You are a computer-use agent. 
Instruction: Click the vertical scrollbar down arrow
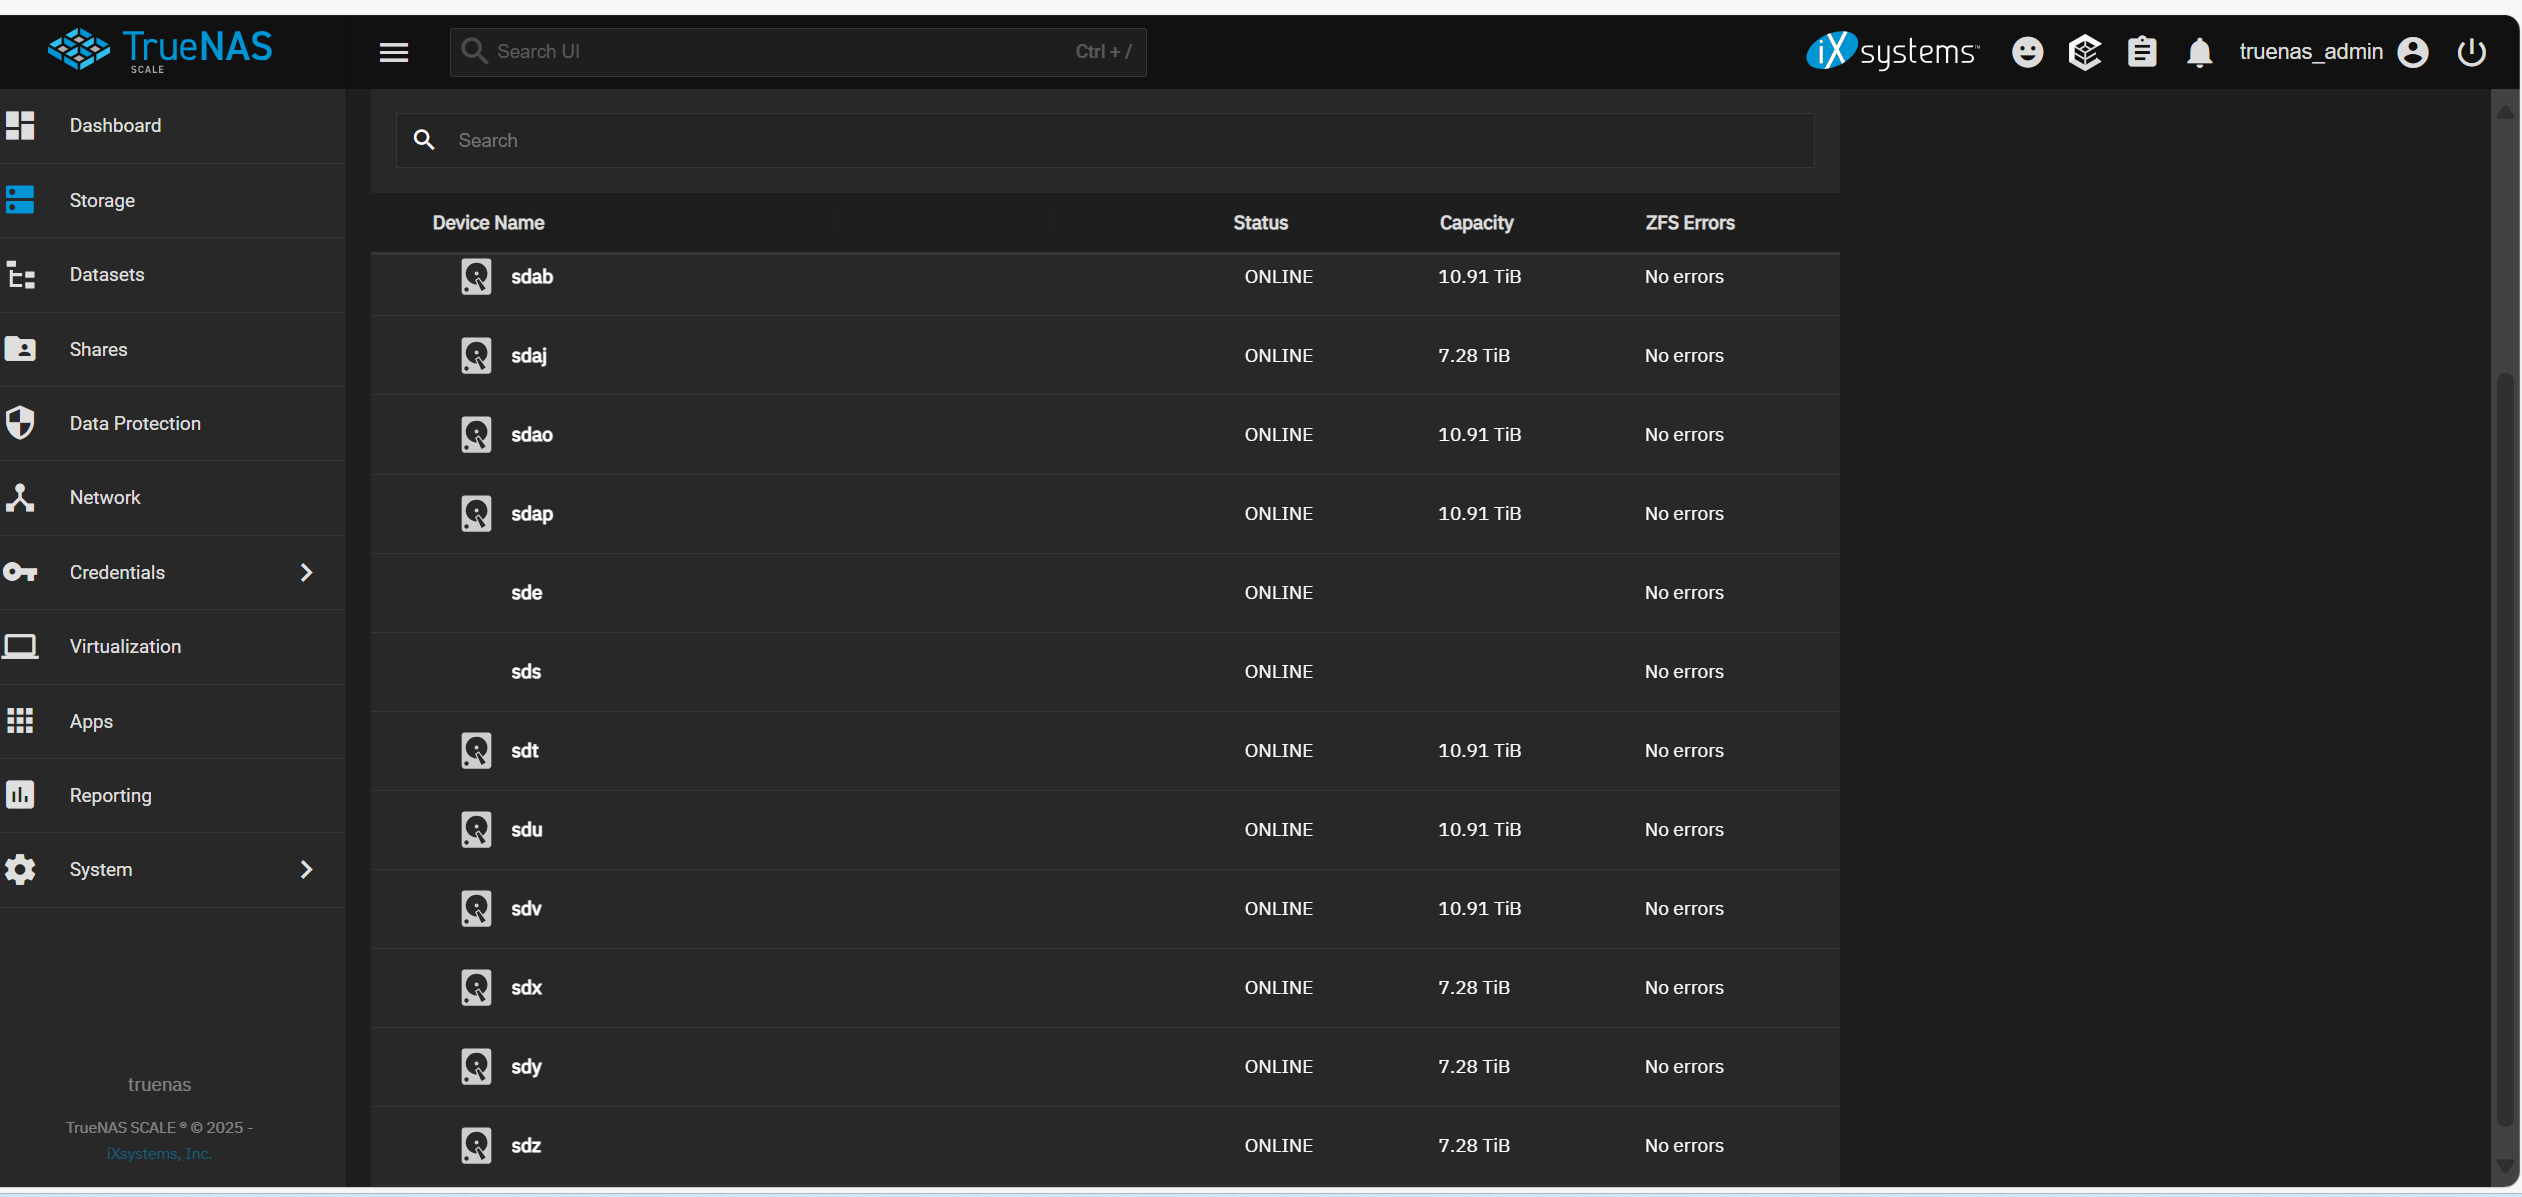[x=2504, y=1165]
